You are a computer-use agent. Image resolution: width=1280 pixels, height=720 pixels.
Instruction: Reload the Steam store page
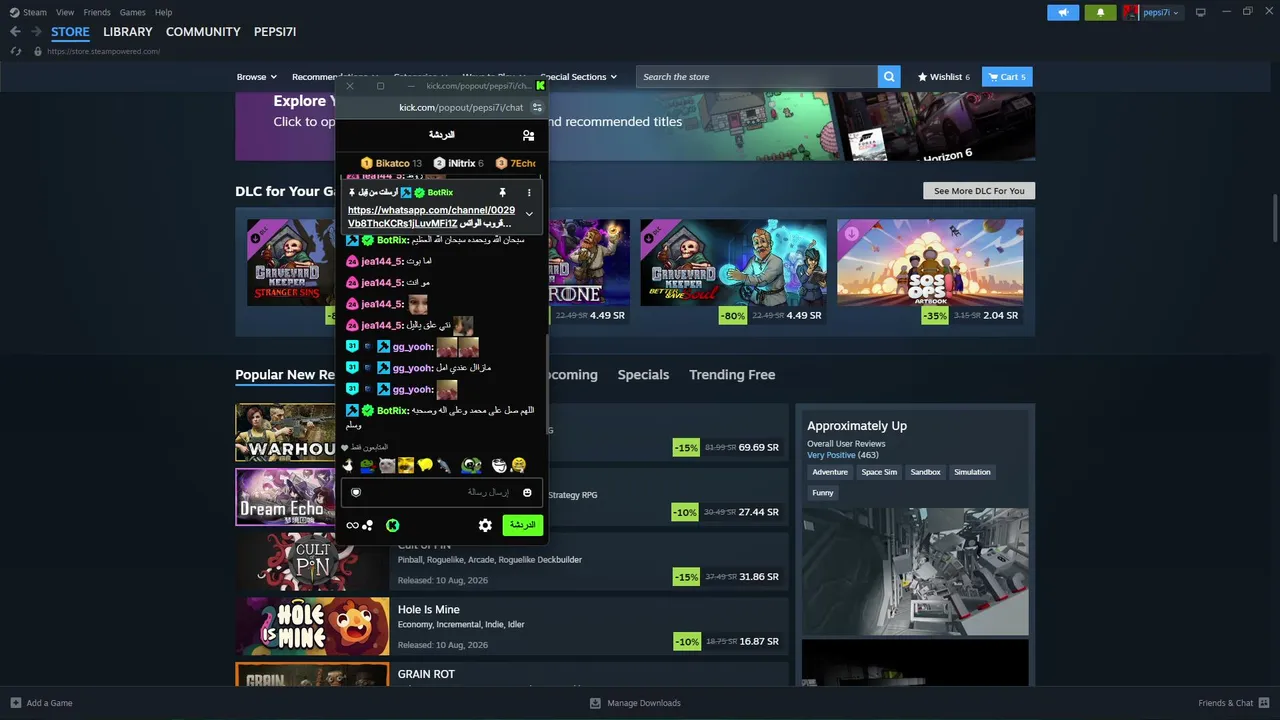click(15, 51)
